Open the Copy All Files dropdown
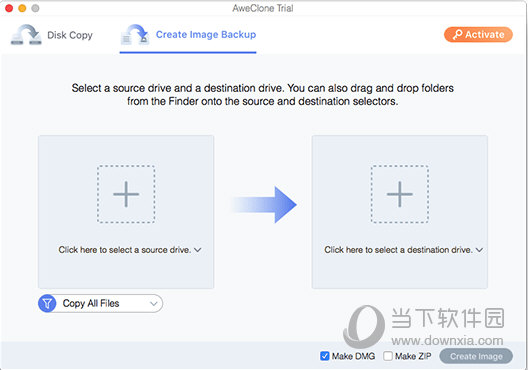Screen dimensions: 528x370 coord(100,303)
